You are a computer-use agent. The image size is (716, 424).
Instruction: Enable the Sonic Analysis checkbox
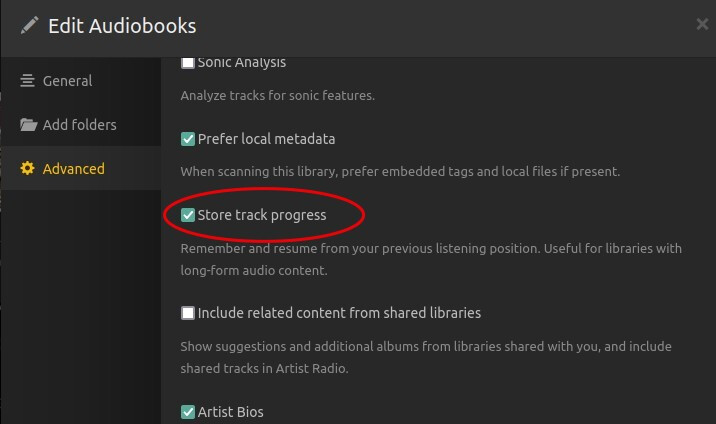pos(188,63)
